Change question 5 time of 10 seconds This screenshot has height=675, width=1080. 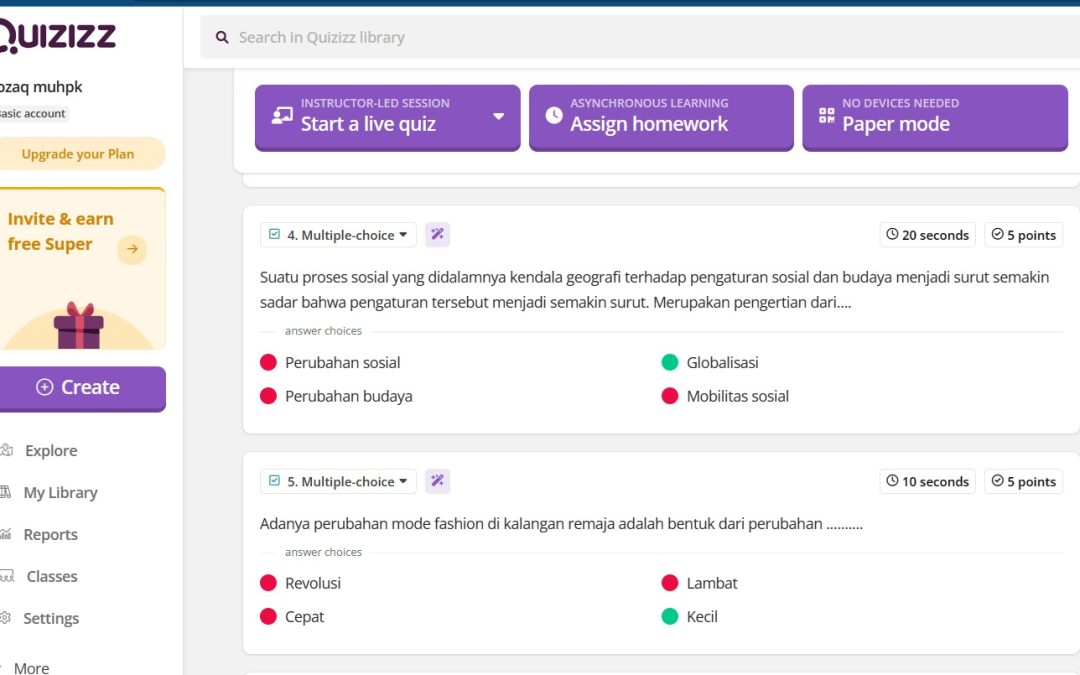927,481
